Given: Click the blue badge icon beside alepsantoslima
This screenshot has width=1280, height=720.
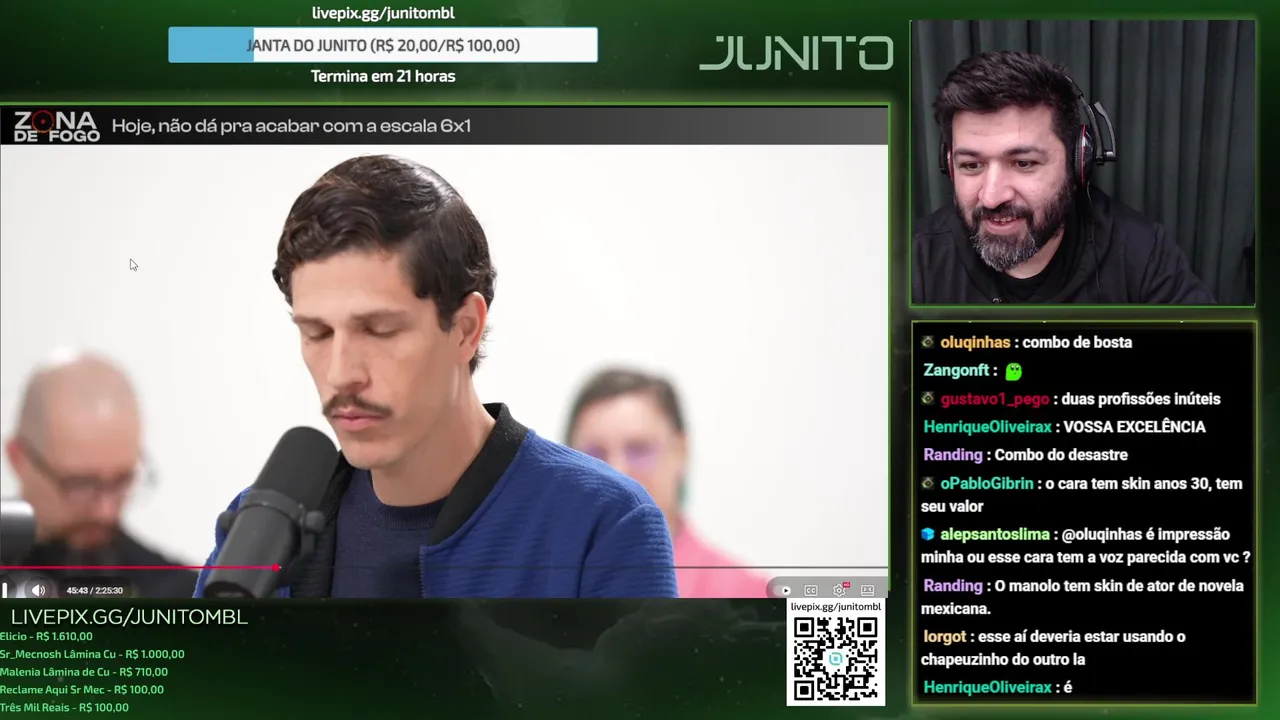Looking at the screenshot, I should (928, 534).
